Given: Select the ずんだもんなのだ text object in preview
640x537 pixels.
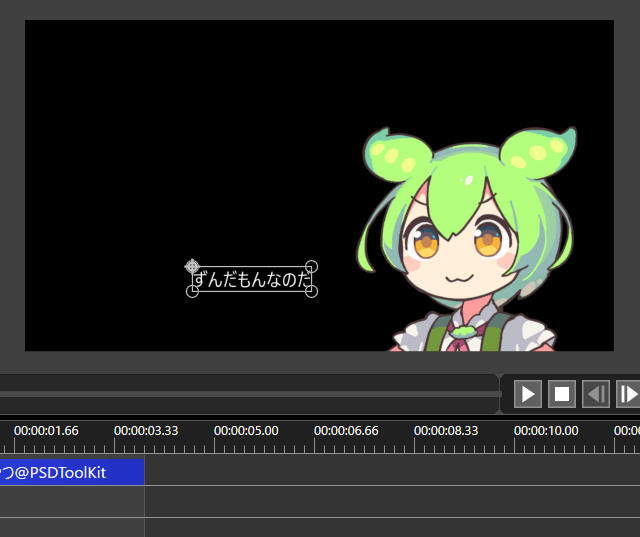Looking at the screenshot, I should coord(252,280).
